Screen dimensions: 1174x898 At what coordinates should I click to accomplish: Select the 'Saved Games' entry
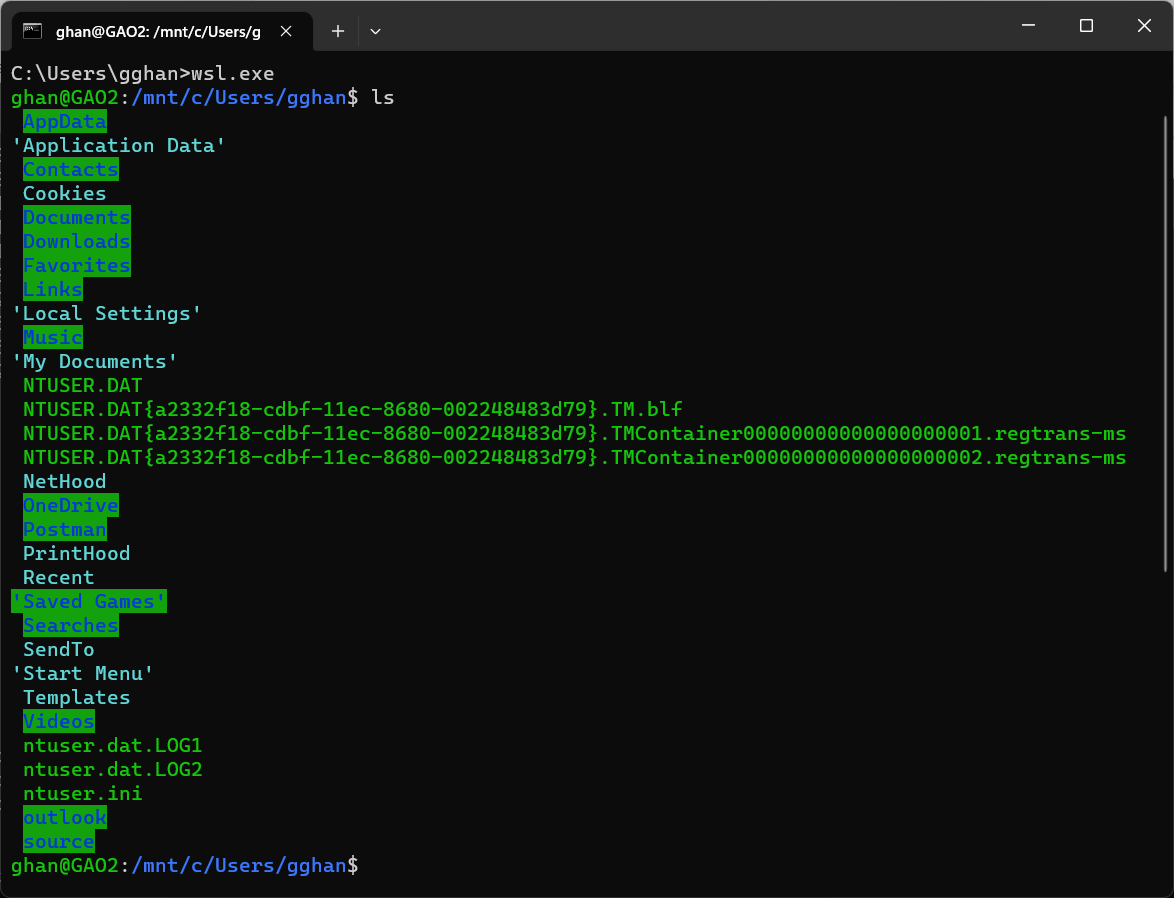pos(88,601)
